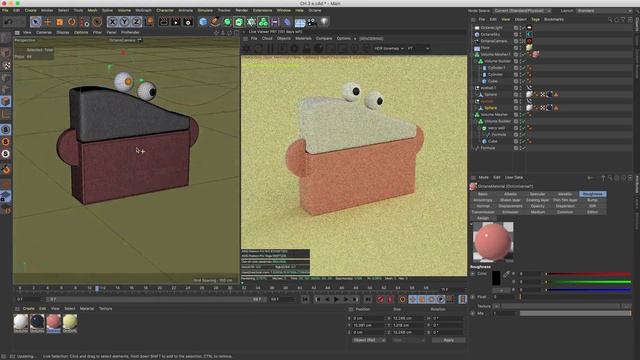Toggle Y axis lock
640x360 pixels.
pos(124,22)
